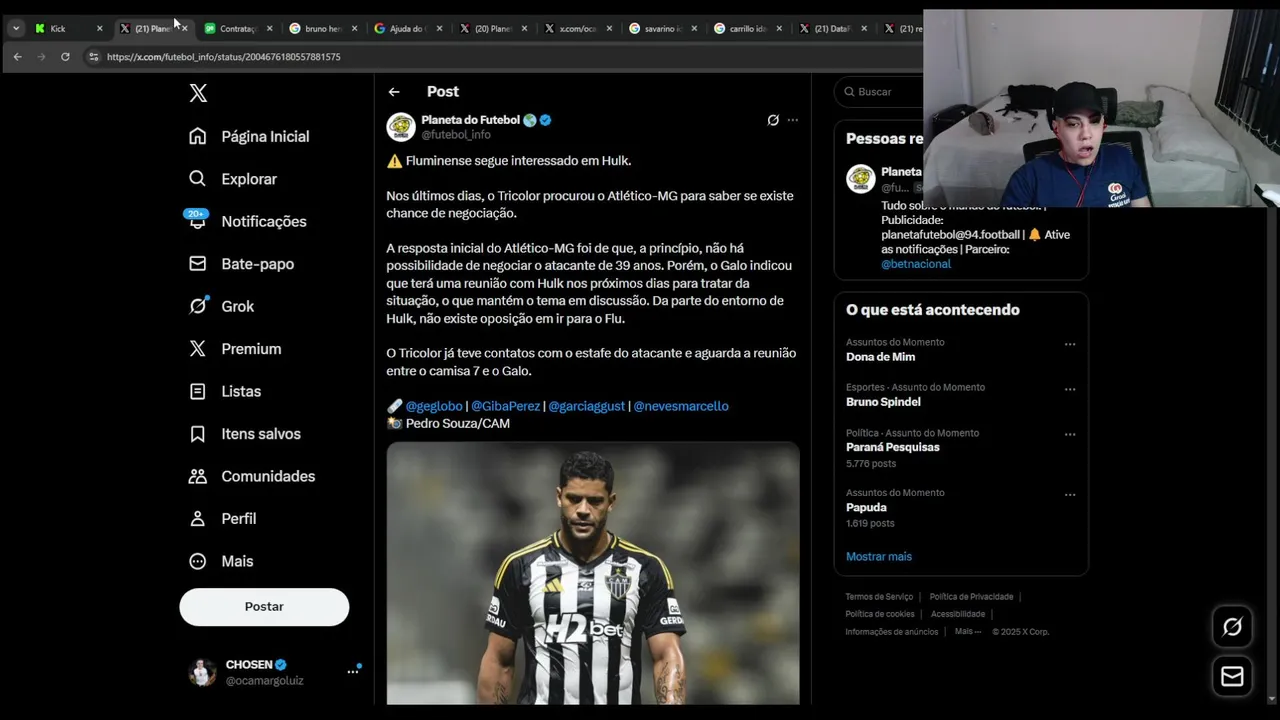The width and height of the screenshot is (1280, 720).
Task: Click the Buscar search field
Action: [880, 92]
